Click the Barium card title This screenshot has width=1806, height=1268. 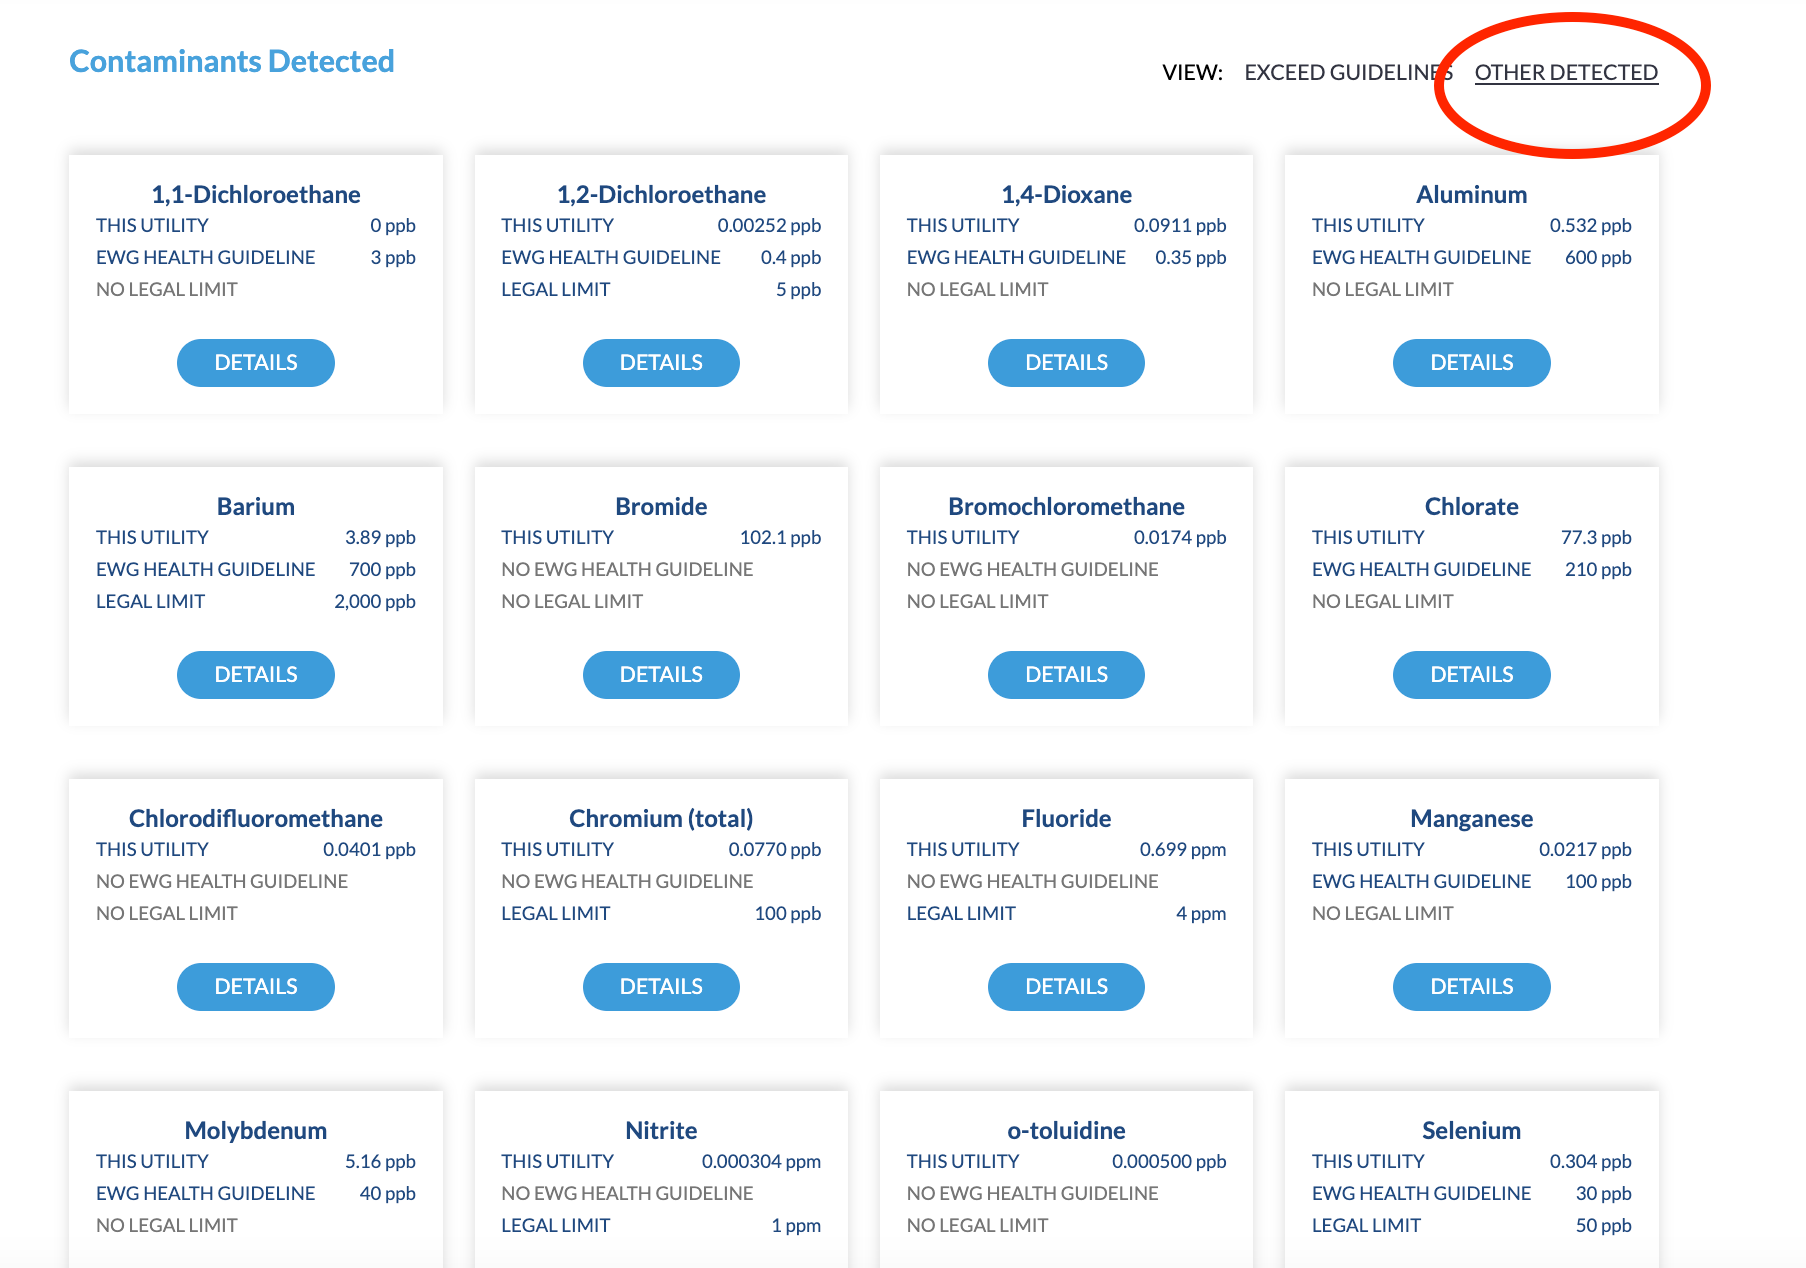tap(256, 506)
